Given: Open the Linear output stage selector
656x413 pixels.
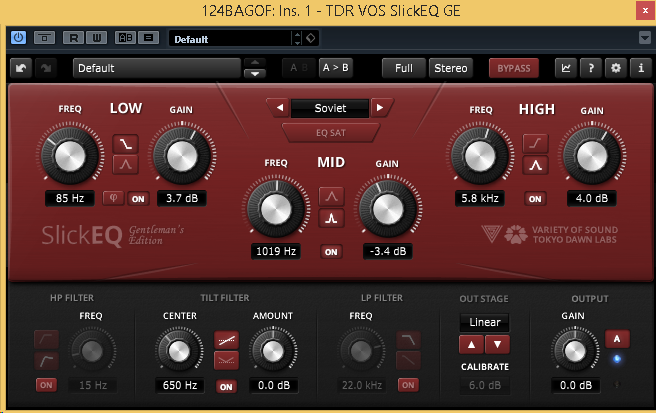Looking at the screenshot, I should (x=485, y=323).
